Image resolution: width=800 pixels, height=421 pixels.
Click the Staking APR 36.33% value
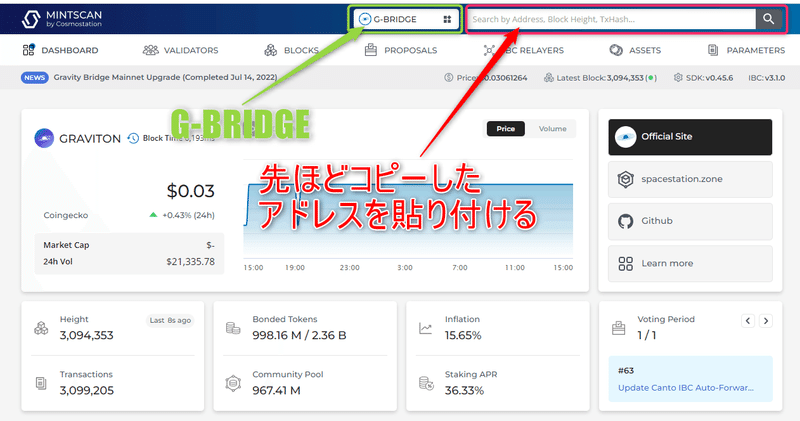click(x=464, y=390)
